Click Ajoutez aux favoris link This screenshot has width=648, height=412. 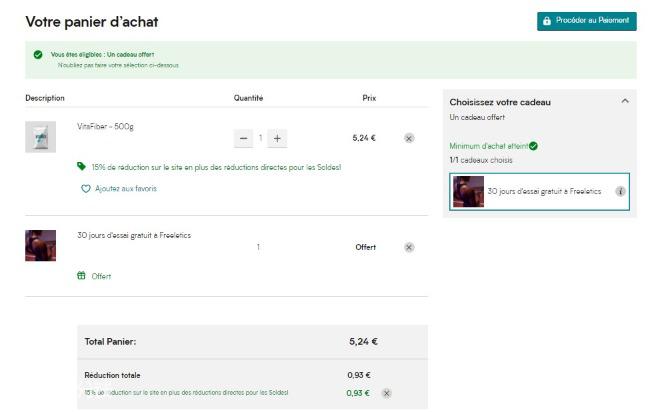click(126, 188)
